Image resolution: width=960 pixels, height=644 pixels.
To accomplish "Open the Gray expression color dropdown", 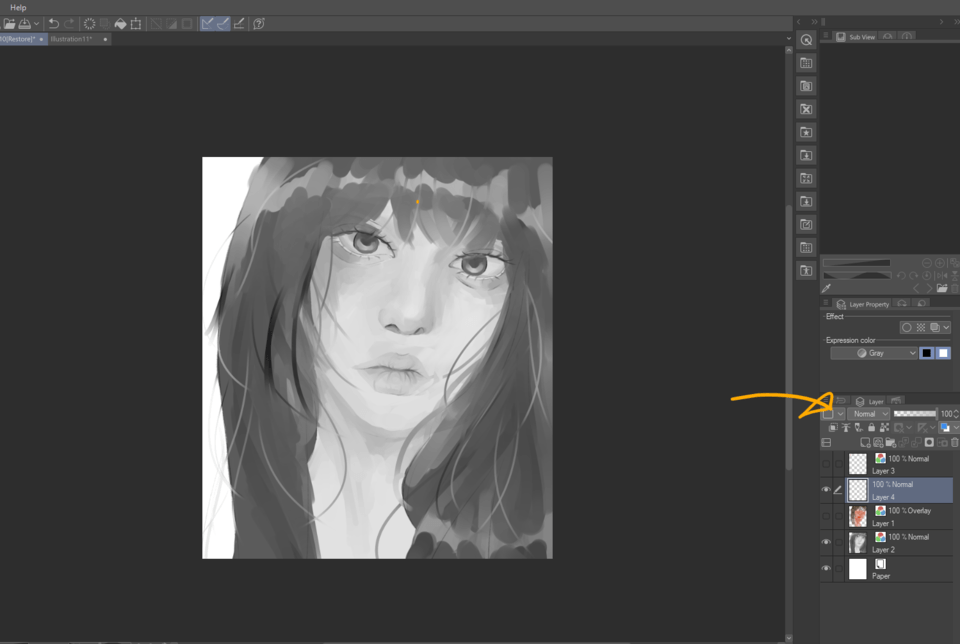I will (874, 352).
